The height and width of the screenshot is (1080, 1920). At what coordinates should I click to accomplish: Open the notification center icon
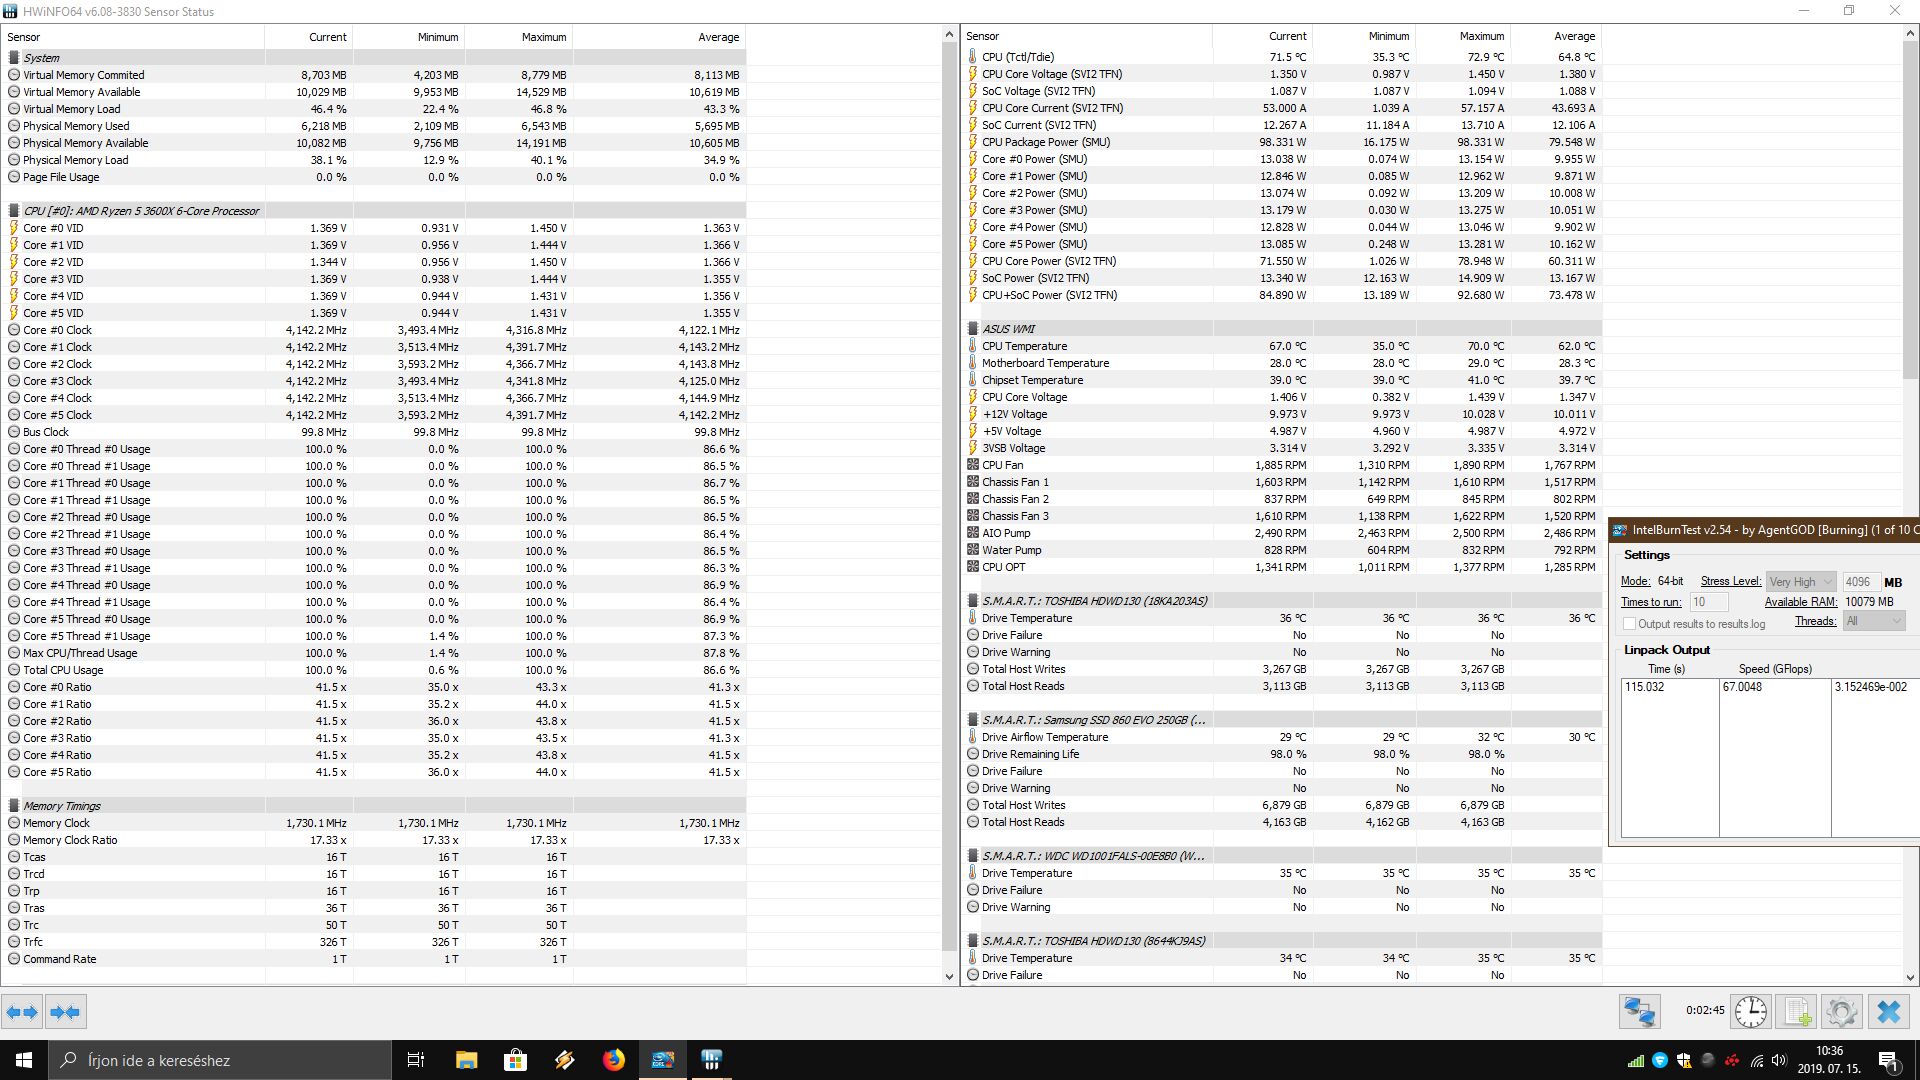(1888, 1060)
